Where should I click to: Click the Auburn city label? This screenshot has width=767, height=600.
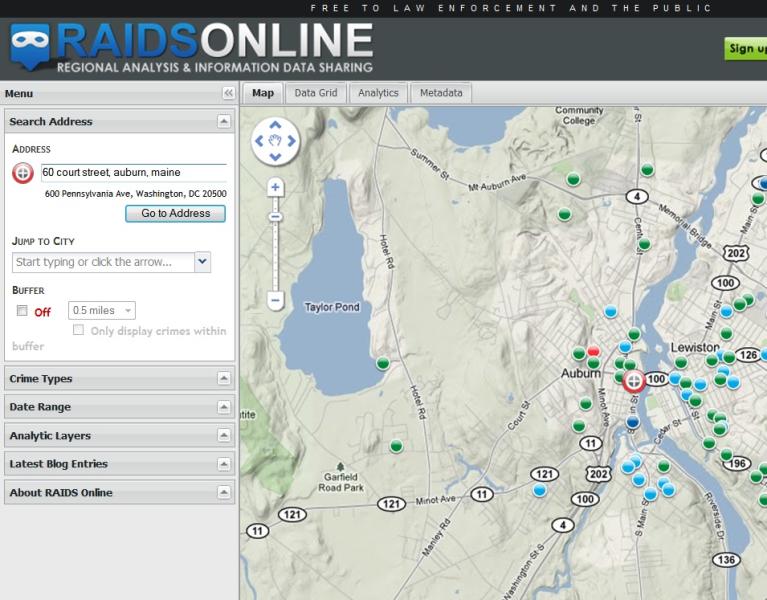pos(580,374)
